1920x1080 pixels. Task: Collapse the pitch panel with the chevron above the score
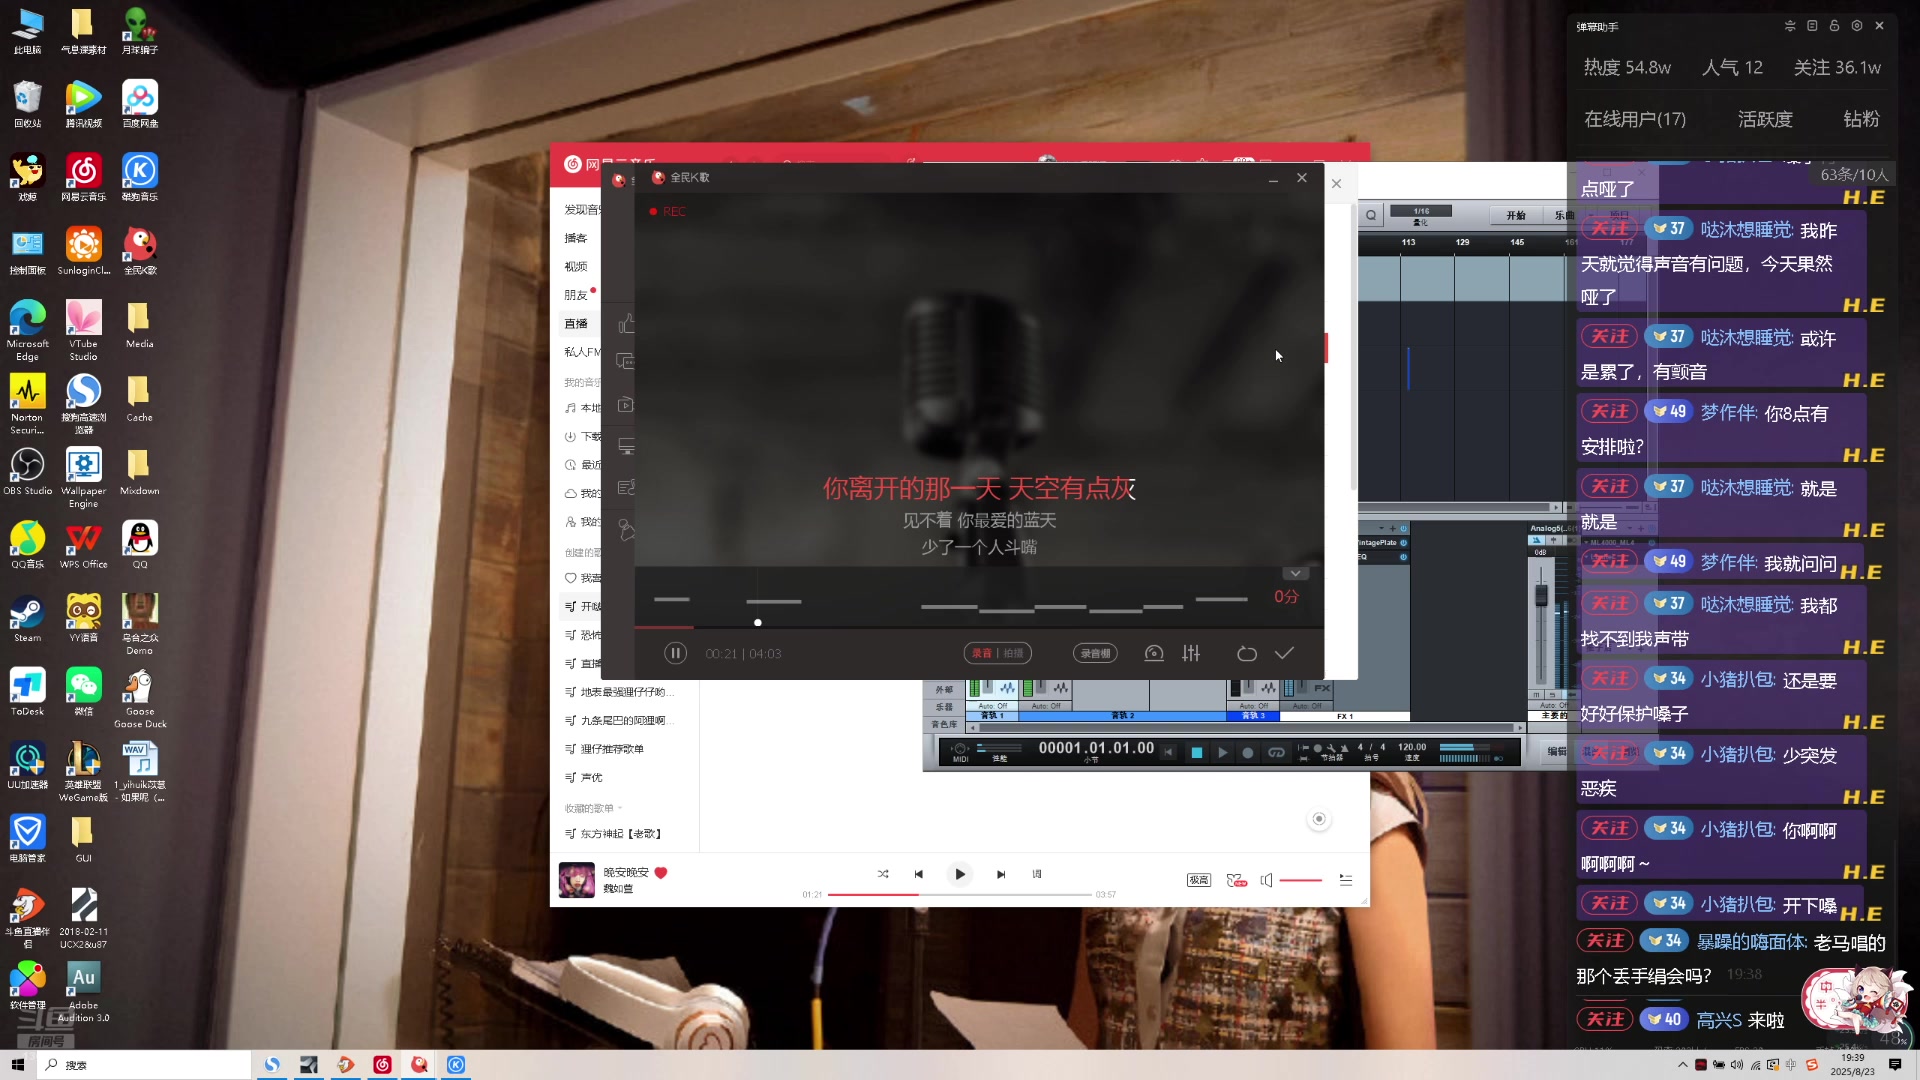coord(1295,574)
